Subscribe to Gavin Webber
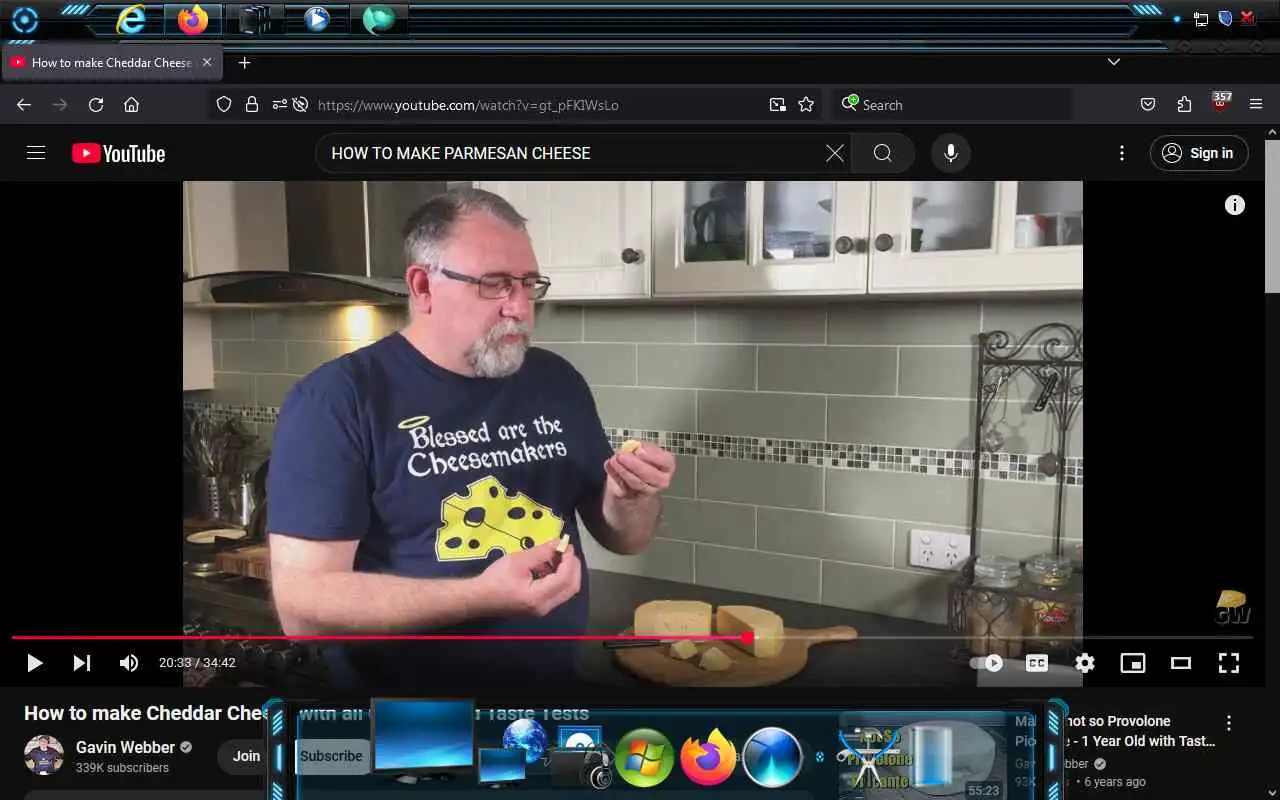The width and height of the screenshot is (1280, 800). coord(331,756)
